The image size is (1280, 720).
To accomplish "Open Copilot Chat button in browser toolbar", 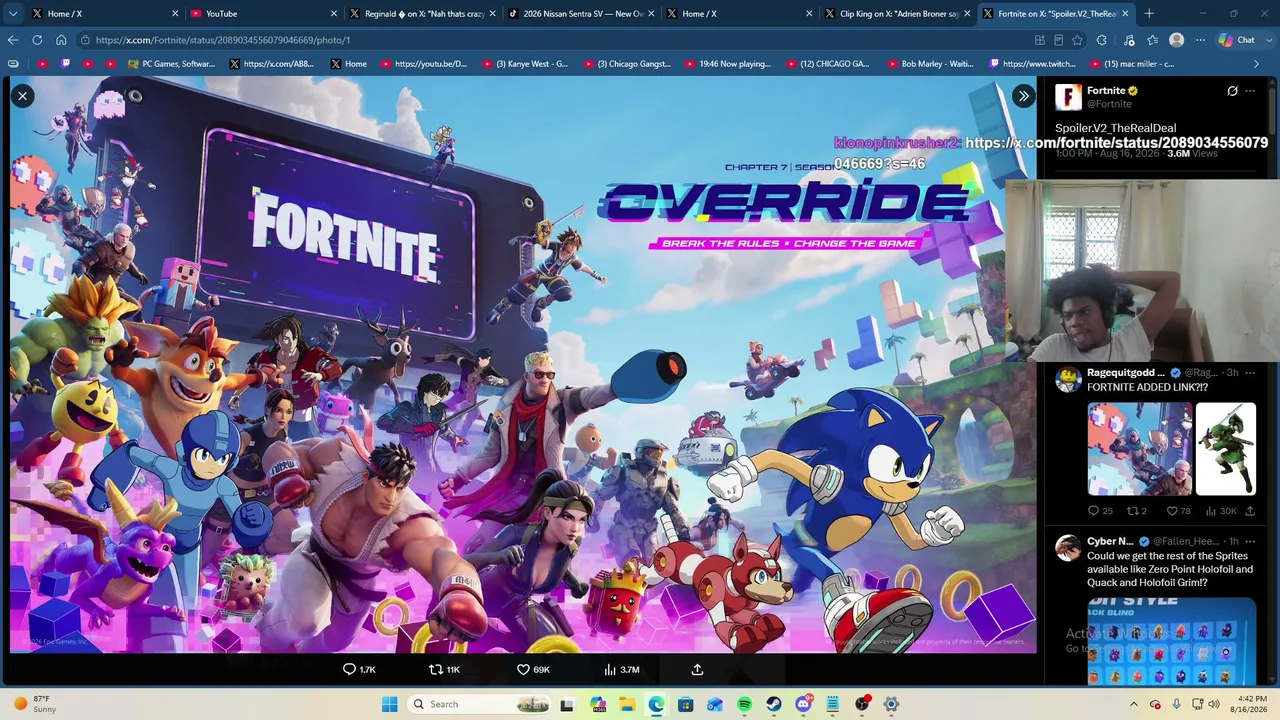I will [x=1237, y=40].
